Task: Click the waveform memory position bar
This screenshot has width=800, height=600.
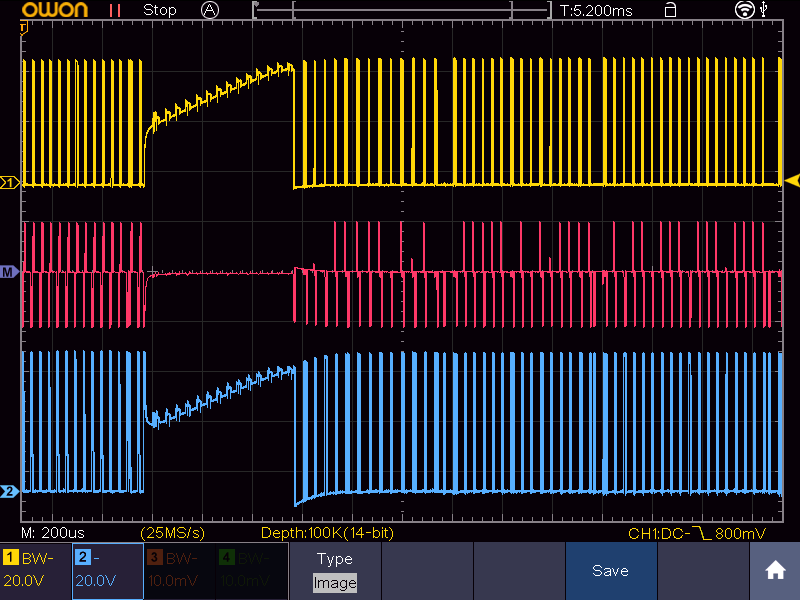Action: click(402, 10)
